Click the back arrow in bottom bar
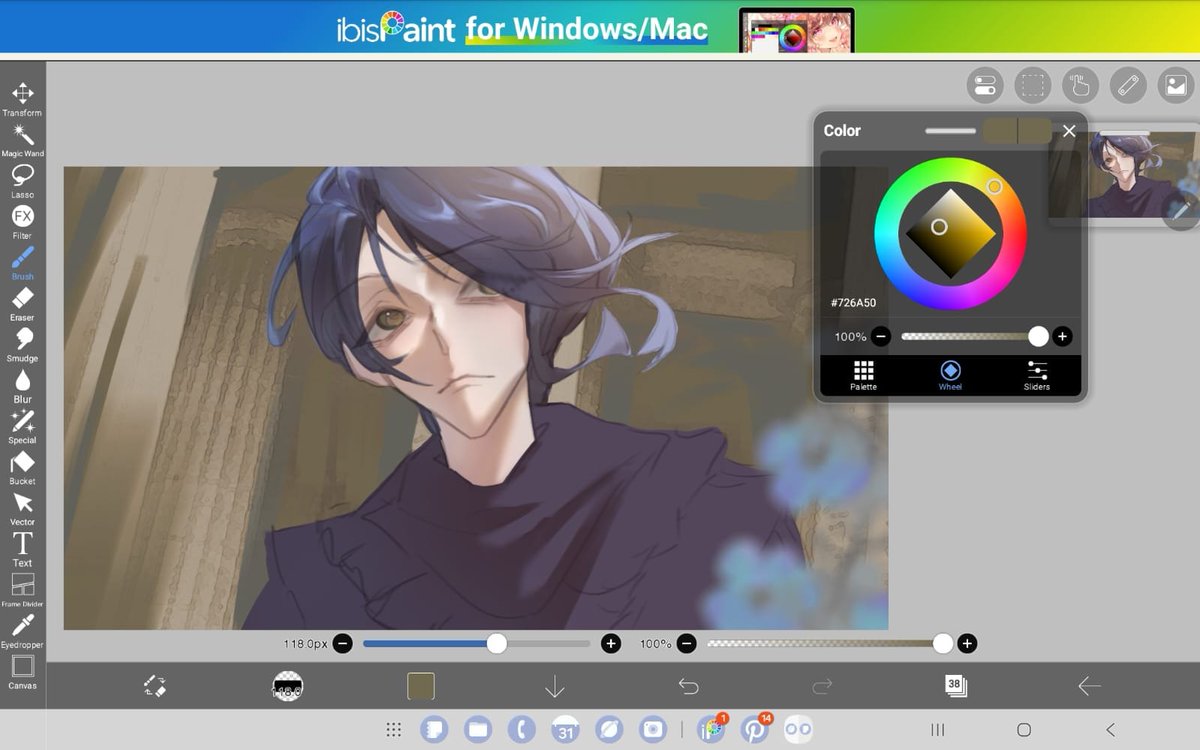This screenshot has height=750, width=1200. click(x=1089, y=686)
